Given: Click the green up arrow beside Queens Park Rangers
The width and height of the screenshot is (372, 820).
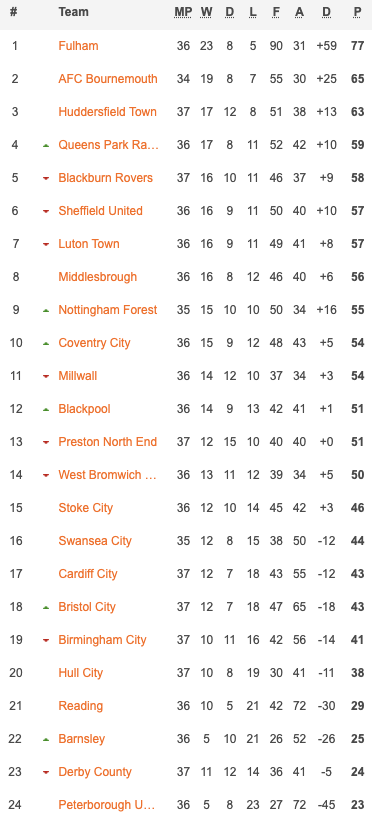Looking at the screenshot, I should (x=46, y=145).
